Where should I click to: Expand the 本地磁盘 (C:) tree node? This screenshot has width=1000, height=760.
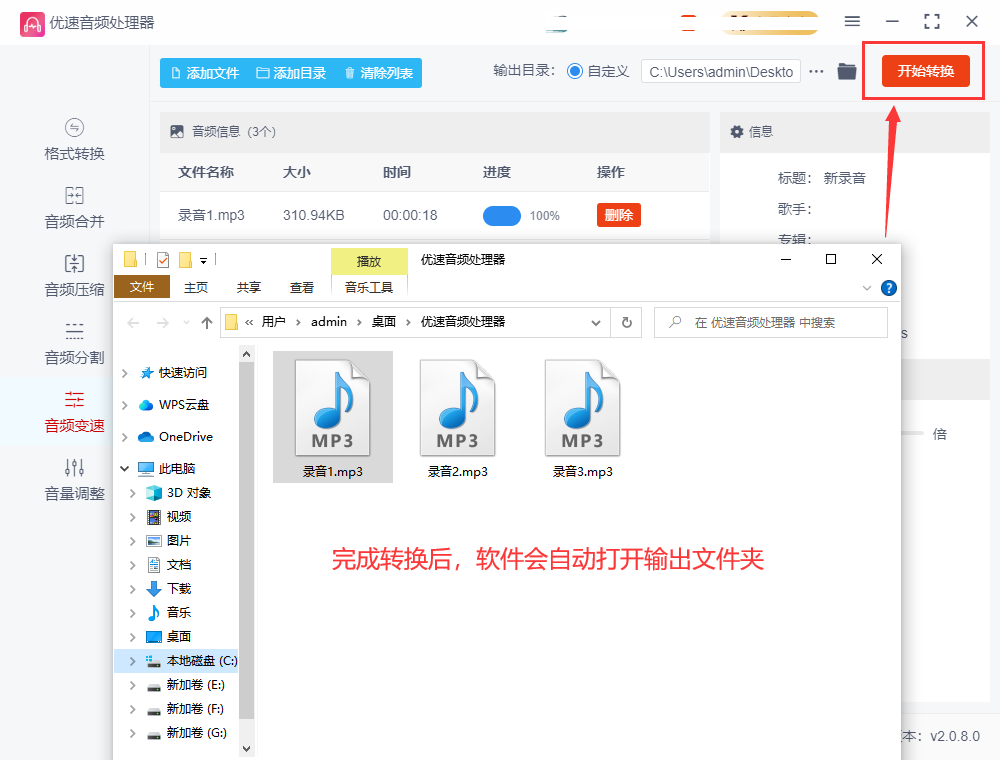point(133,661)
